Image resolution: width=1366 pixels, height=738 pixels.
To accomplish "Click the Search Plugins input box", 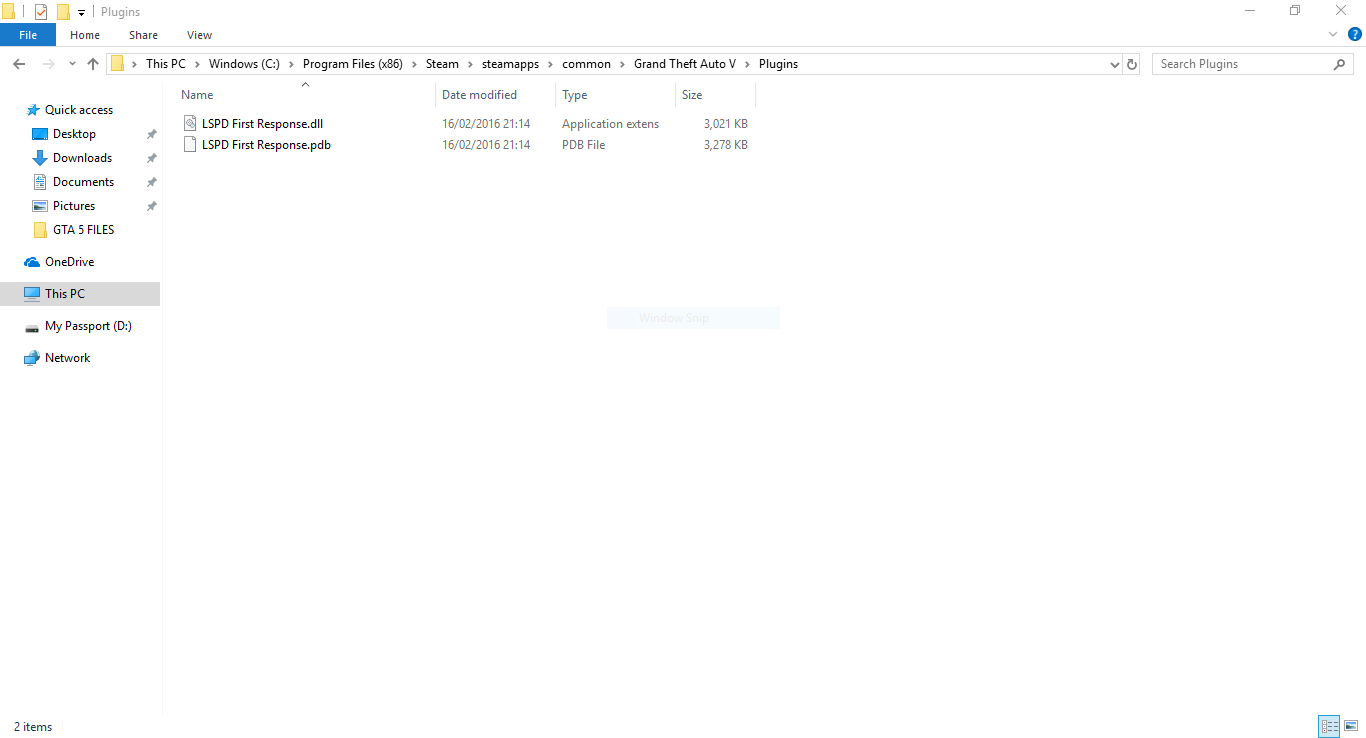I will point(1242,64).
